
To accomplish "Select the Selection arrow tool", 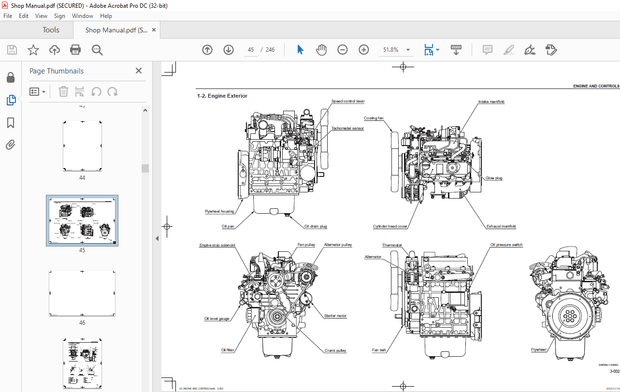I will tap(300, 50).
